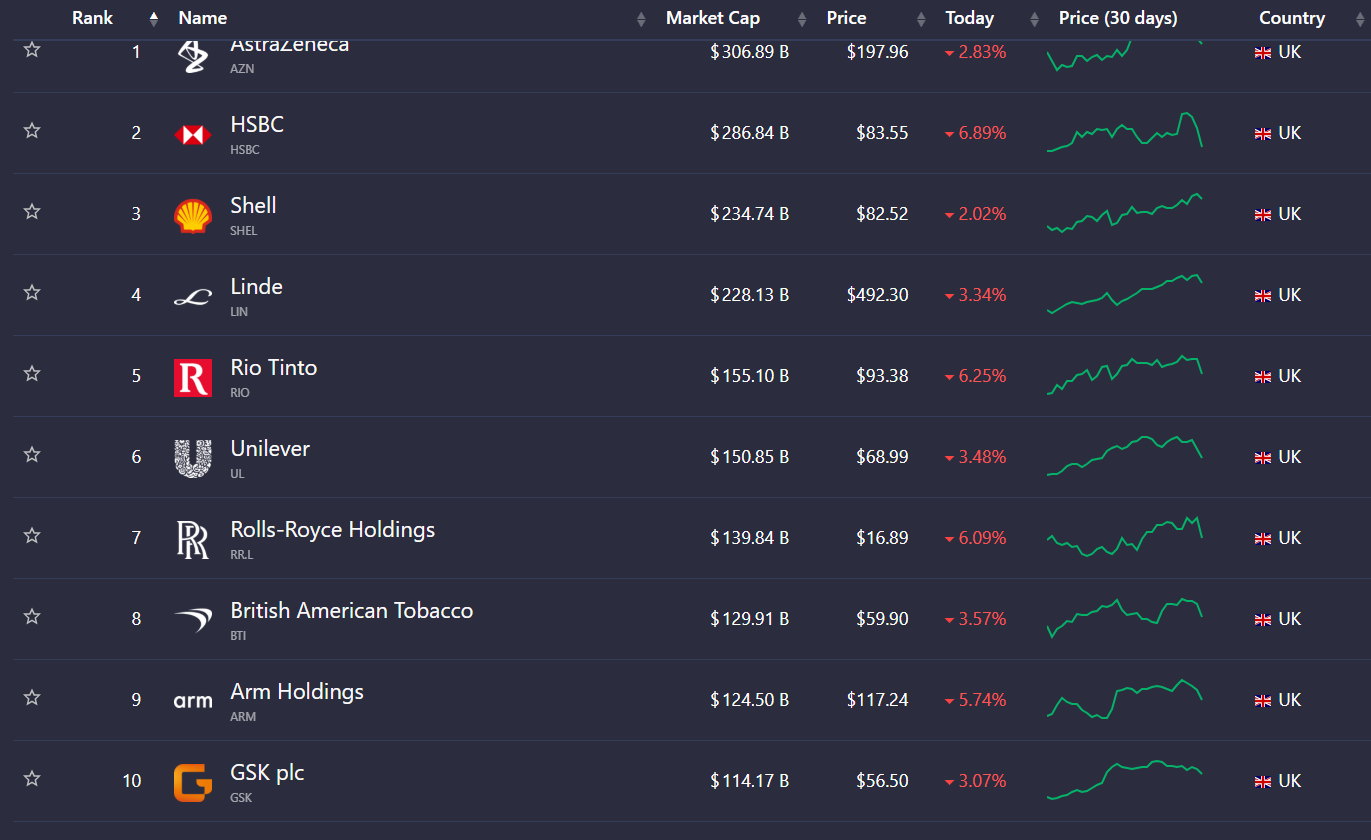Open the HSBC 30-day price chart
The height and width of the screenshot is (840, 1371).
click(1125, 132)
